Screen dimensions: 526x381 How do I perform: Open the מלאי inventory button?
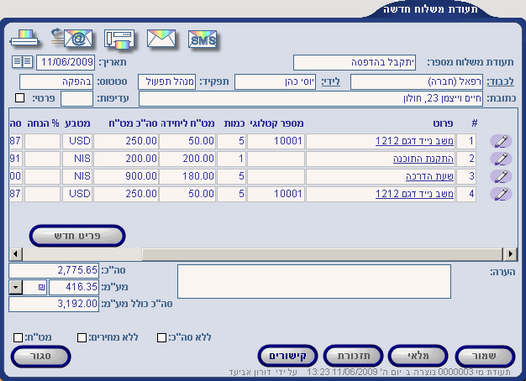(x=418, y=356)
